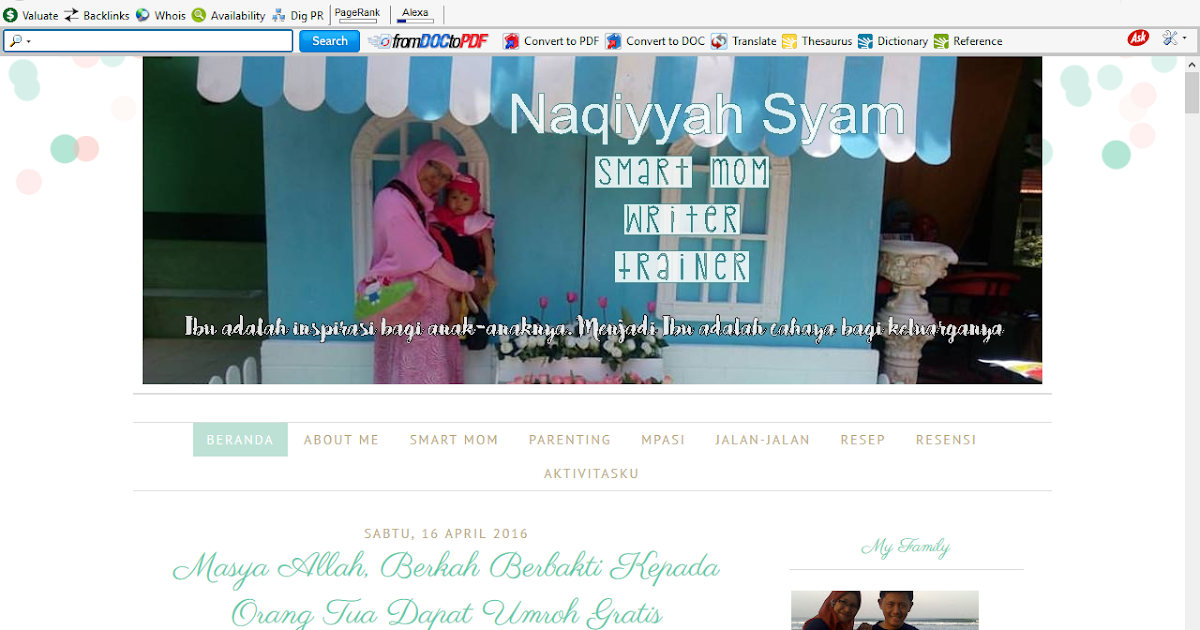
Task: Click the My Family sidebar heading
Action: pos(906,547)
